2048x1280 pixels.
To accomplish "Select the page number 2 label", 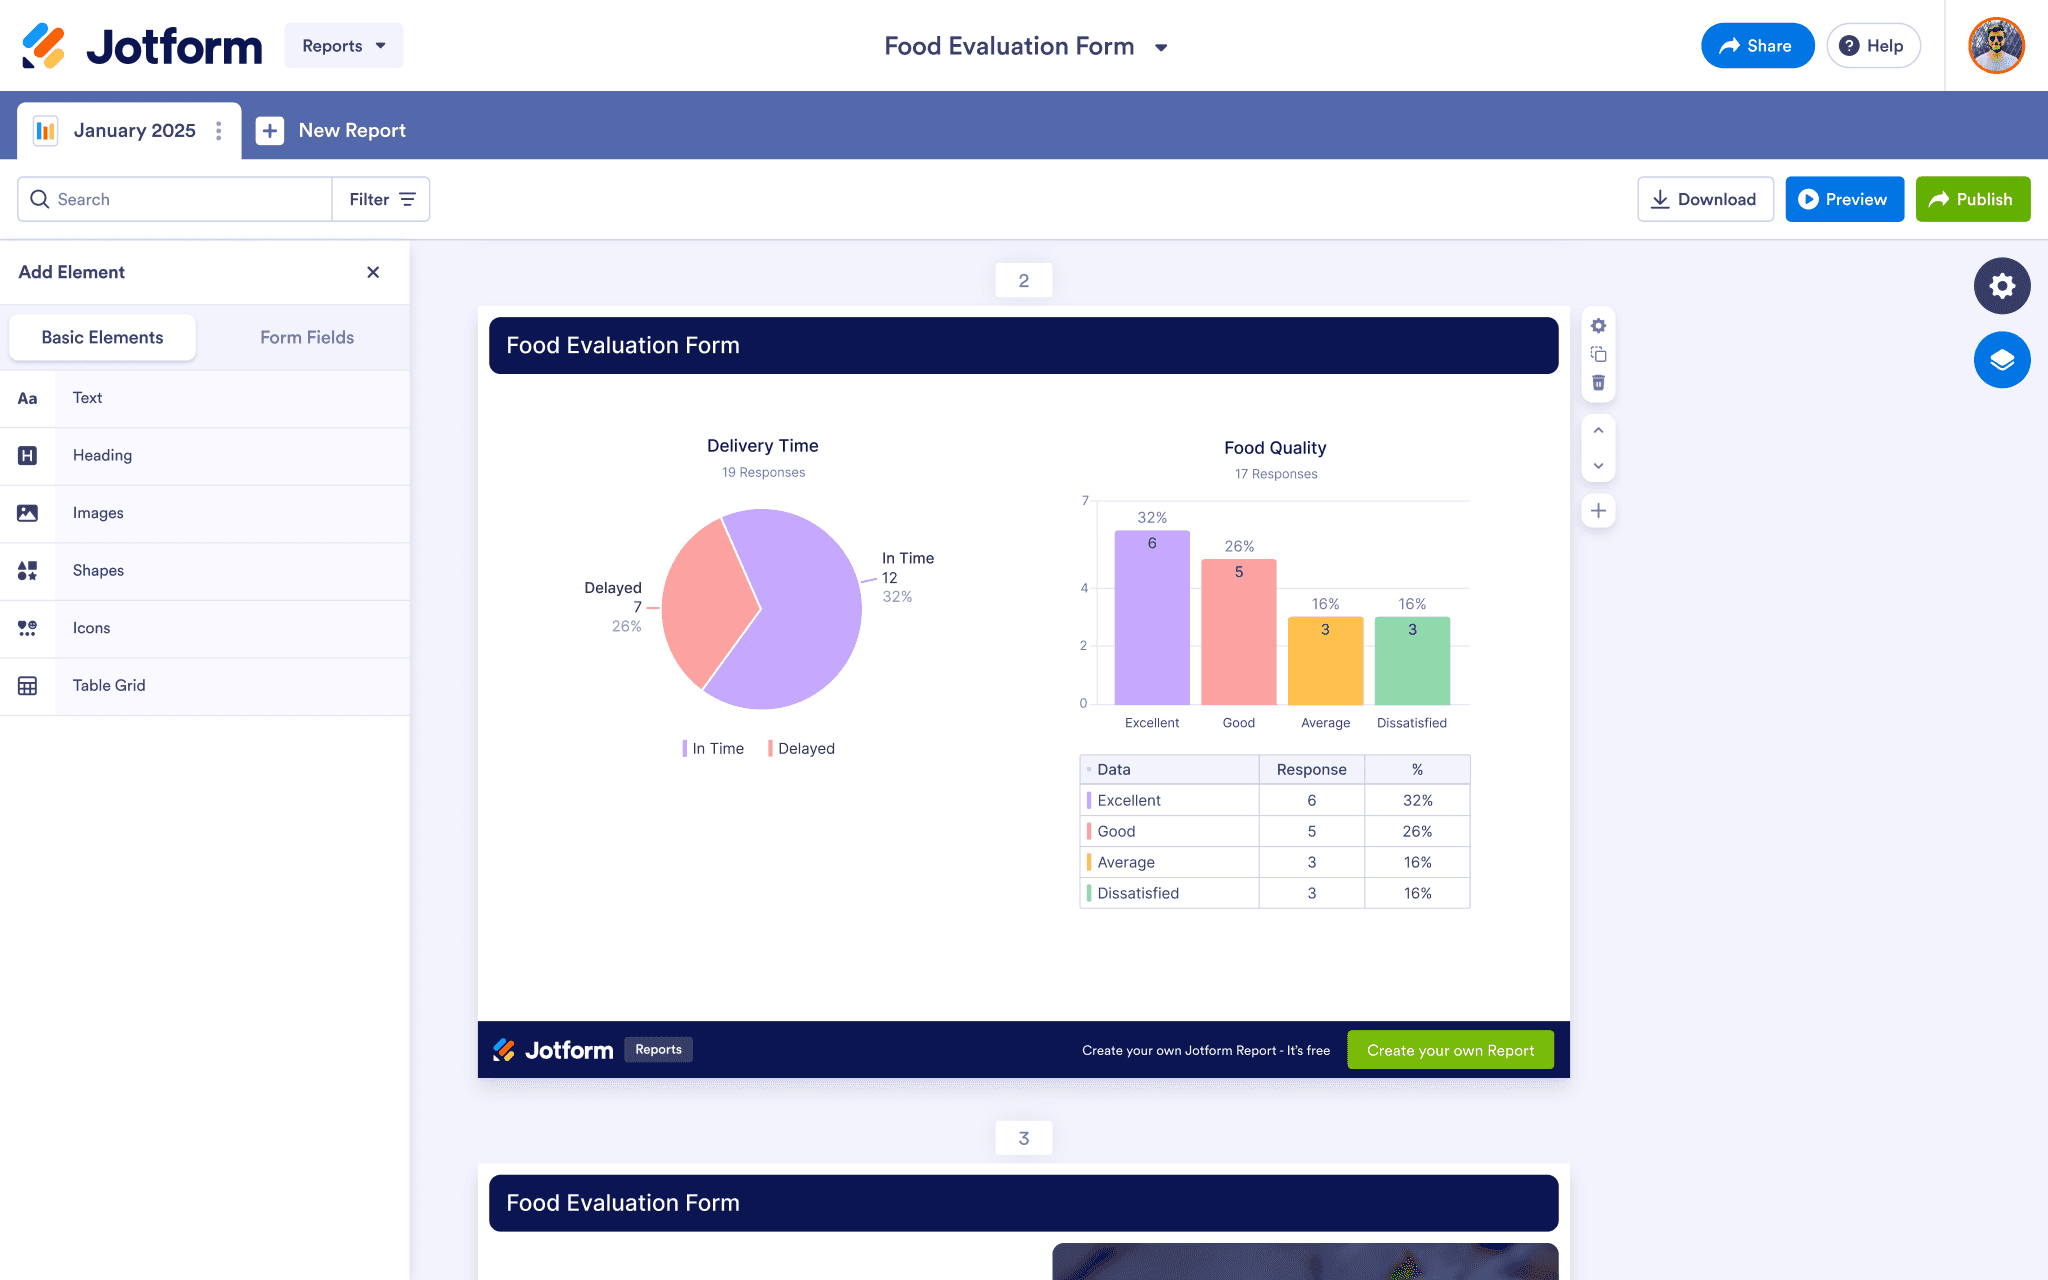I will pyautogui.click(x=1023, y=281).
